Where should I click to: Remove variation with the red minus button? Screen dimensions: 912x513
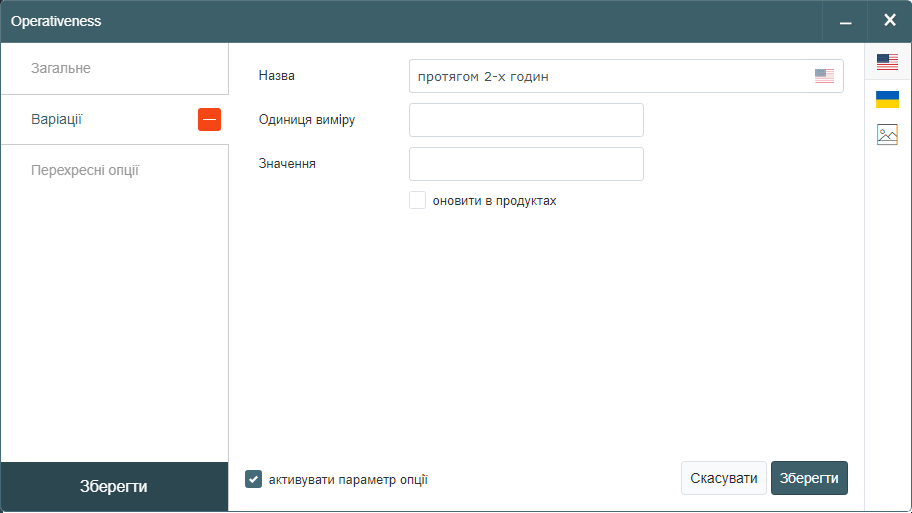pos(209,119)
